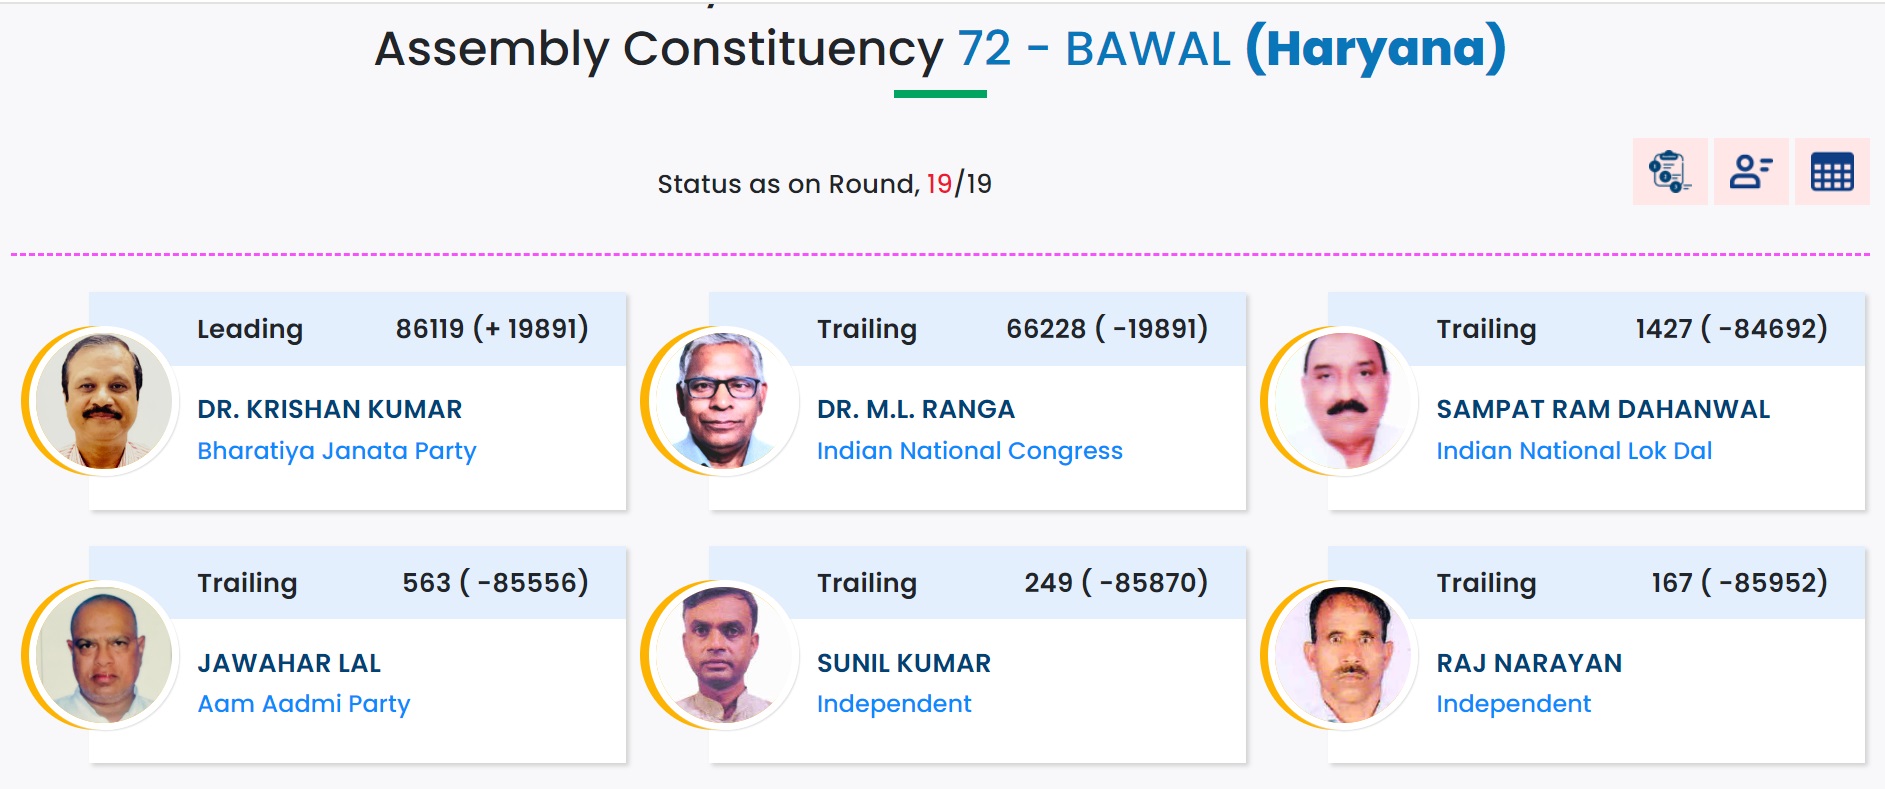Click Dr. M.L. Ranga's photo

(723, 400)
